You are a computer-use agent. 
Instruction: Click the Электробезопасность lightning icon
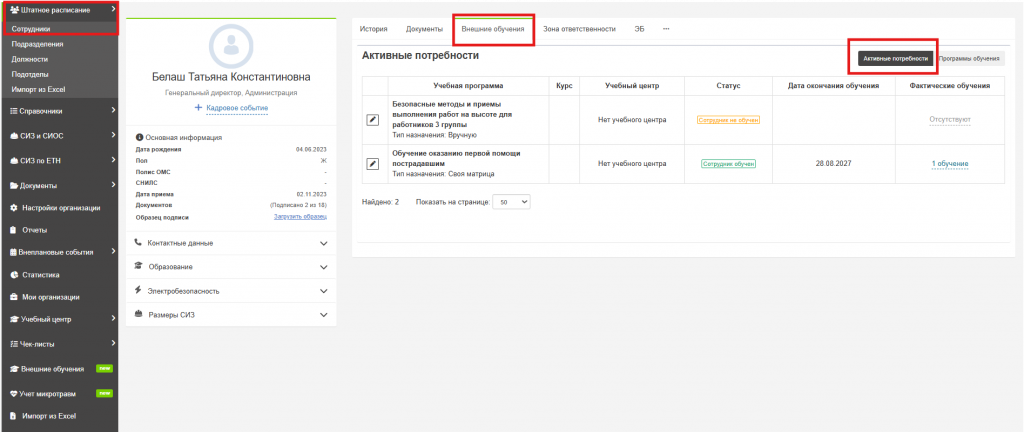[138, 290]
